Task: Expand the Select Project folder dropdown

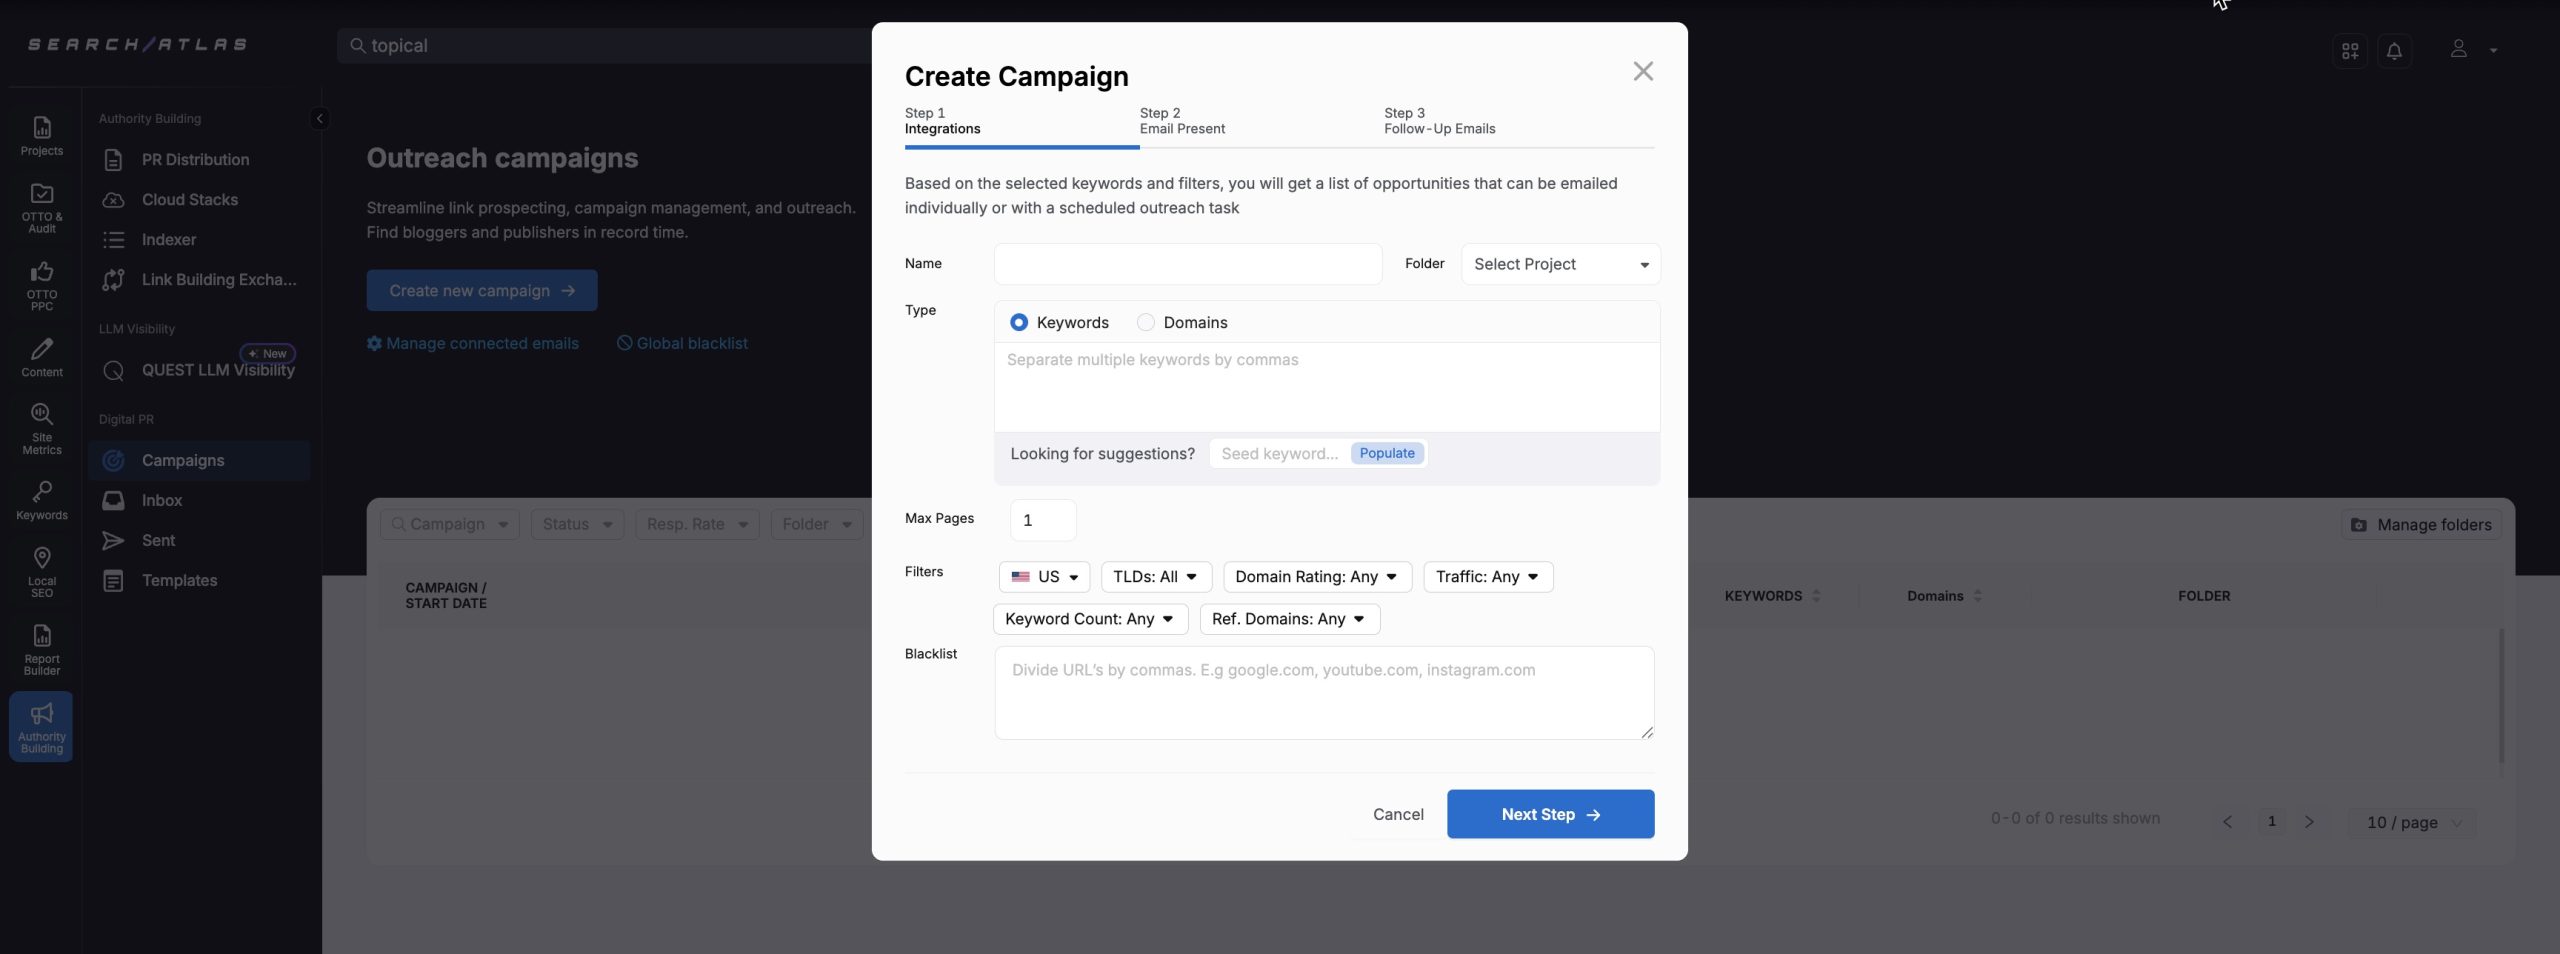Action: click(1559, 264)
